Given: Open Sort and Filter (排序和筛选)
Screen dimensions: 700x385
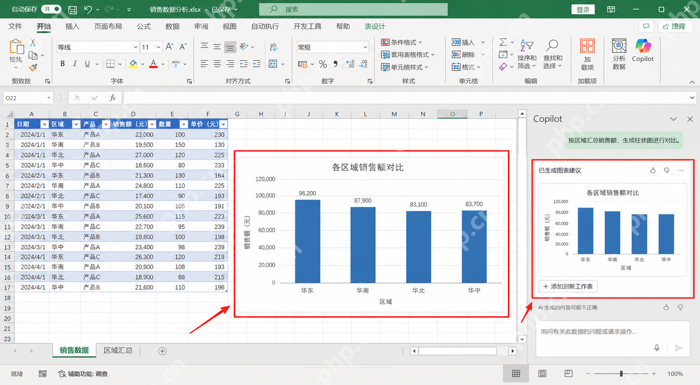Looking at the screenshot, I should (x=527, y=54).
